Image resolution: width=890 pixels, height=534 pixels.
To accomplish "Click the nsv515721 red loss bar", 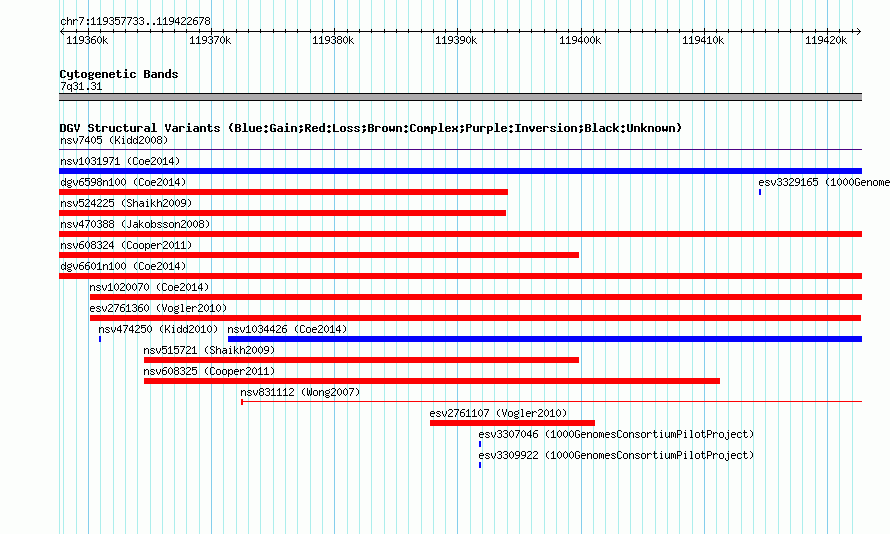I will [361, 360].
